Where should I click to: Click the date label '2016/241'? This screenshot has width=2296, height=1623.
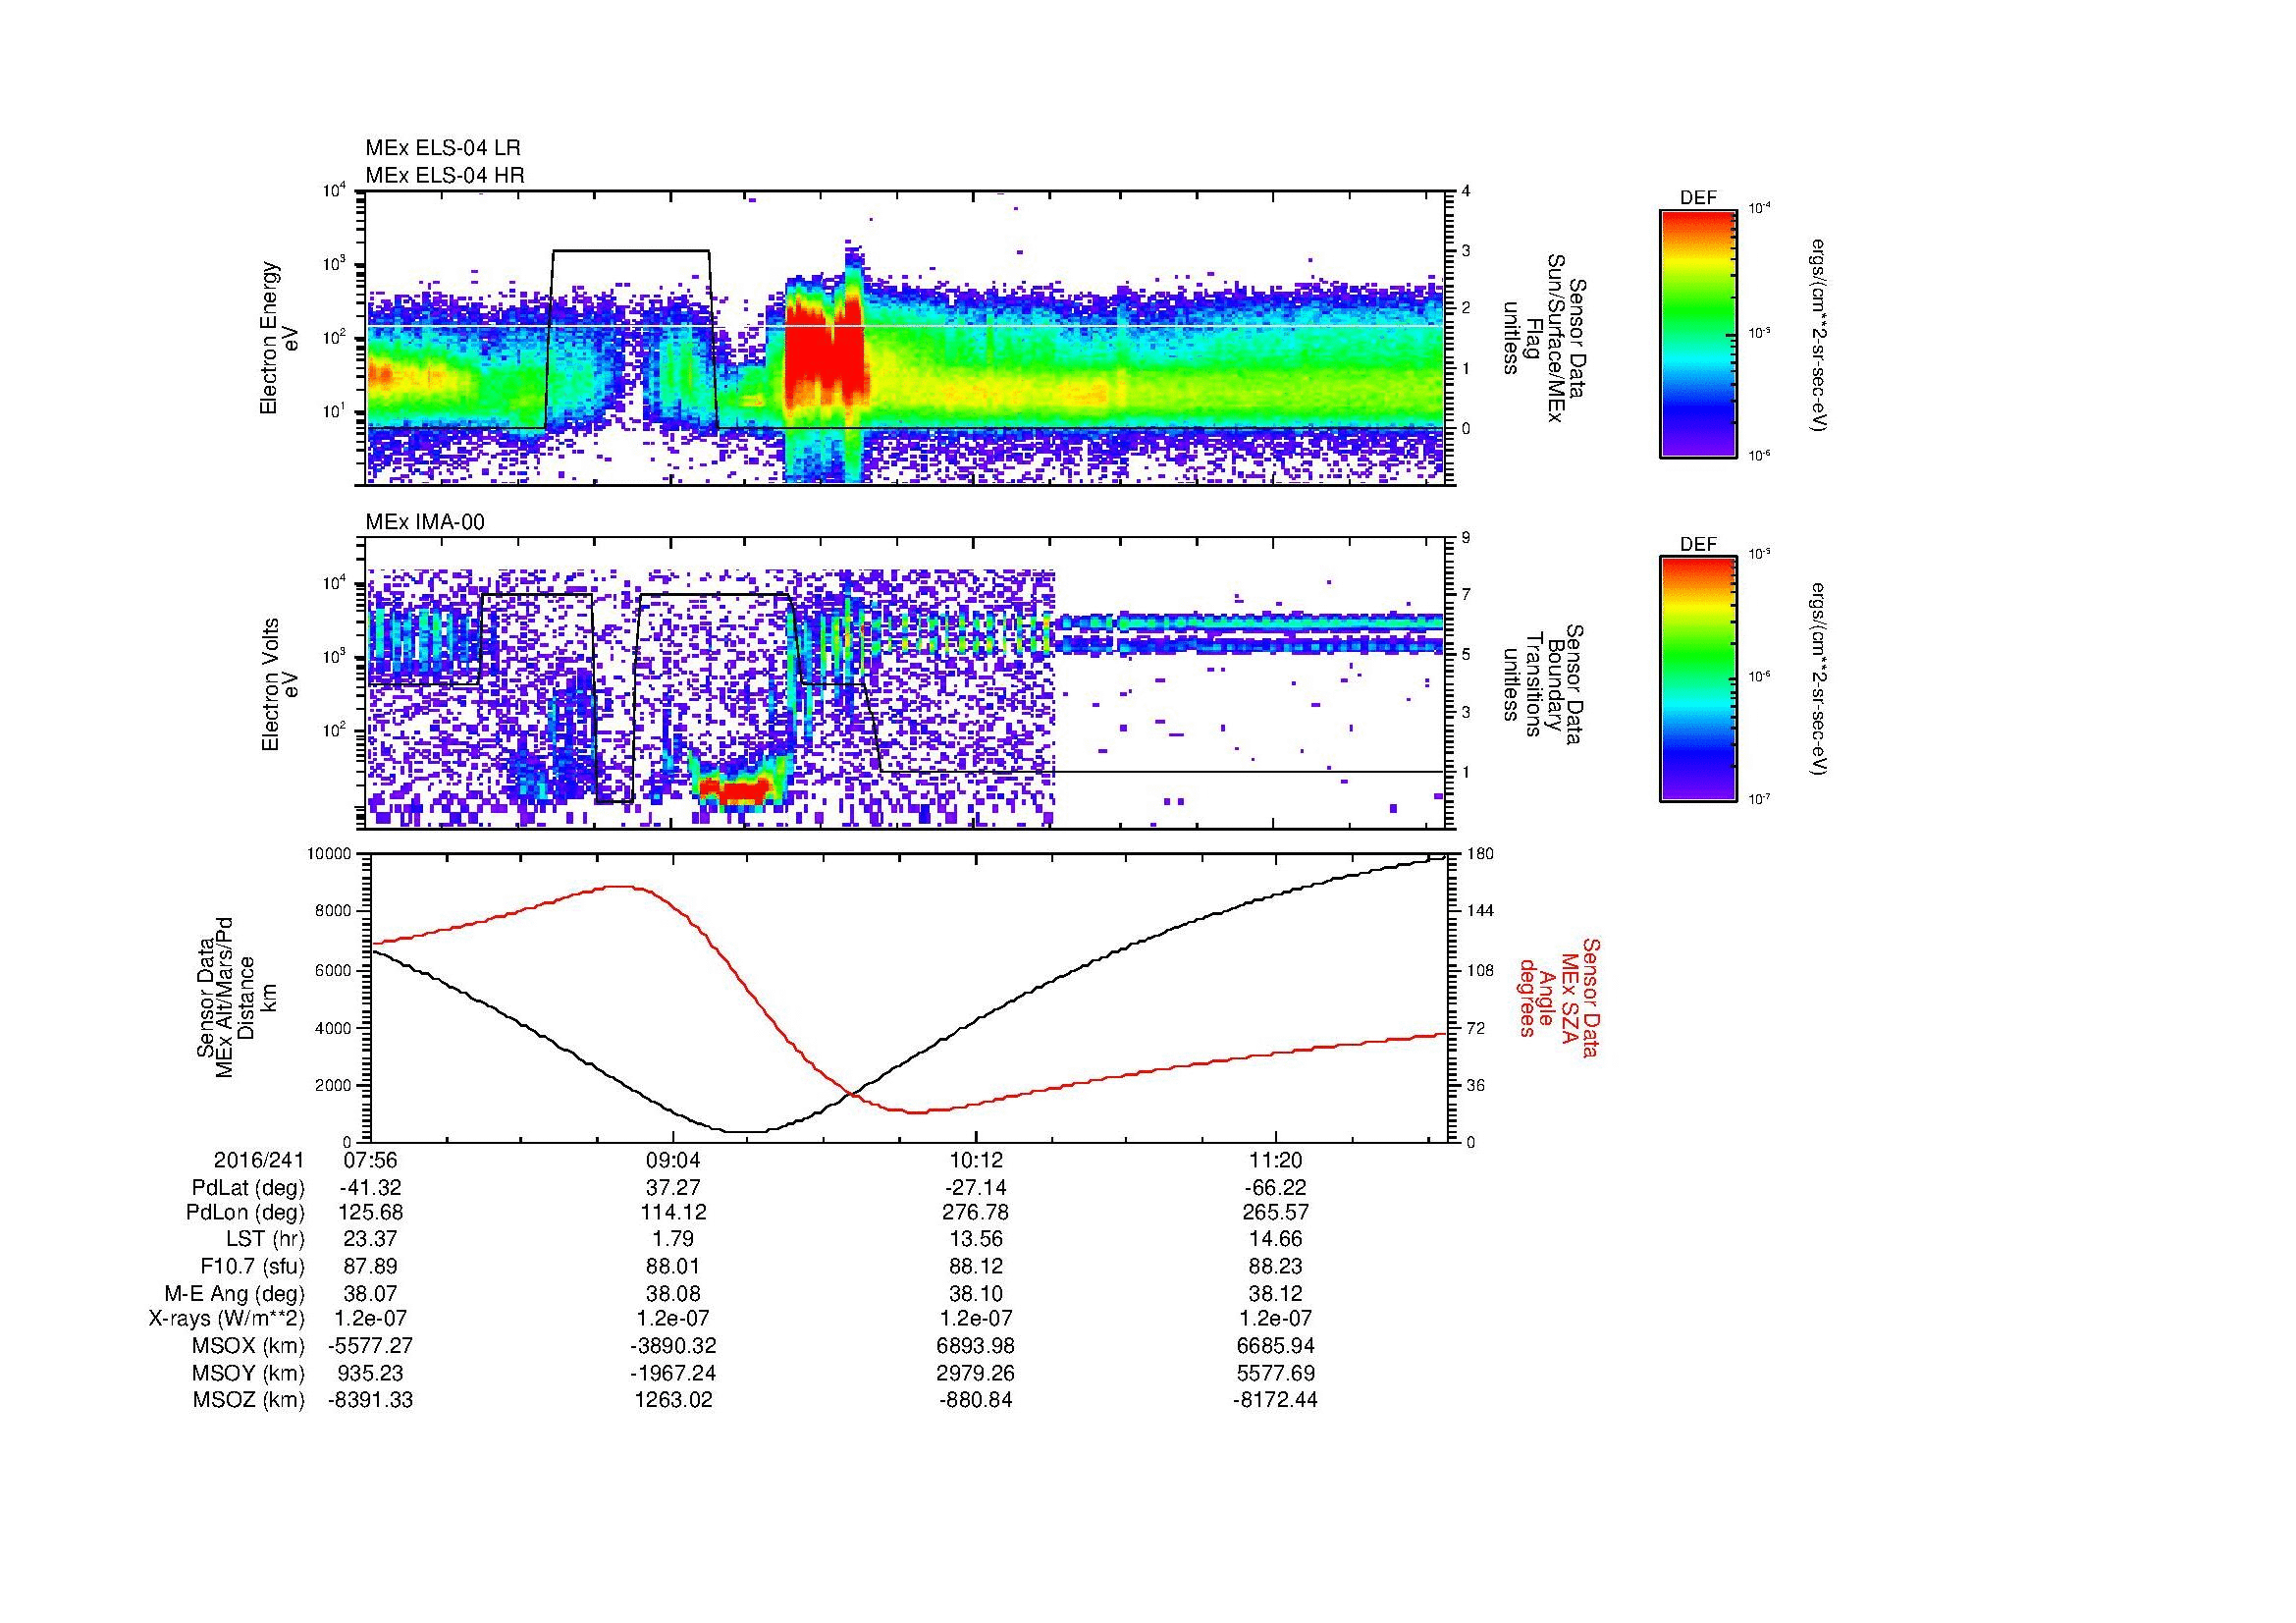tap(259, 1160)
